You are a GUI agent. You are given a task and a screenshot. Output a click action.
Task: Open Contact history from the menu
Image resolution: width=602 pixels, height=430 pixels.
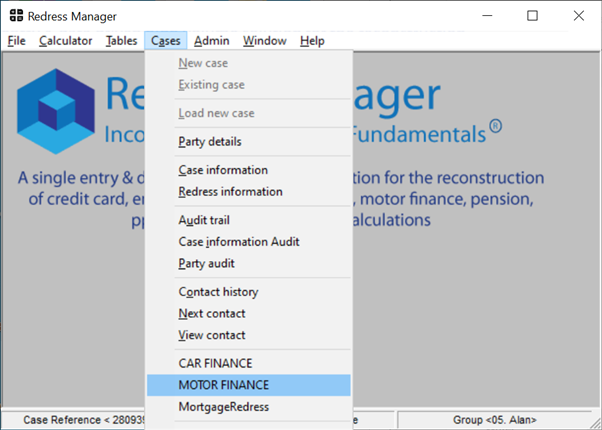248,292
